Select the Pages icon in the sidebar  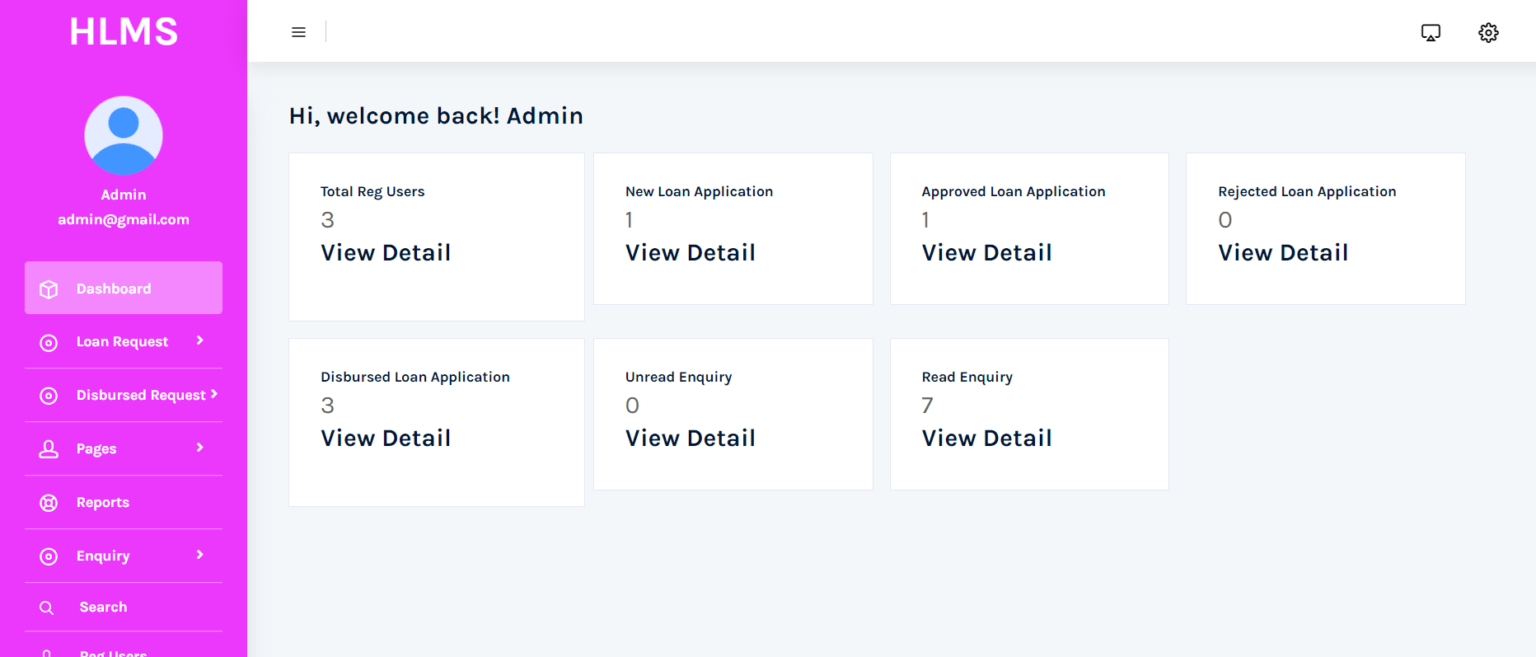(48, 448)
